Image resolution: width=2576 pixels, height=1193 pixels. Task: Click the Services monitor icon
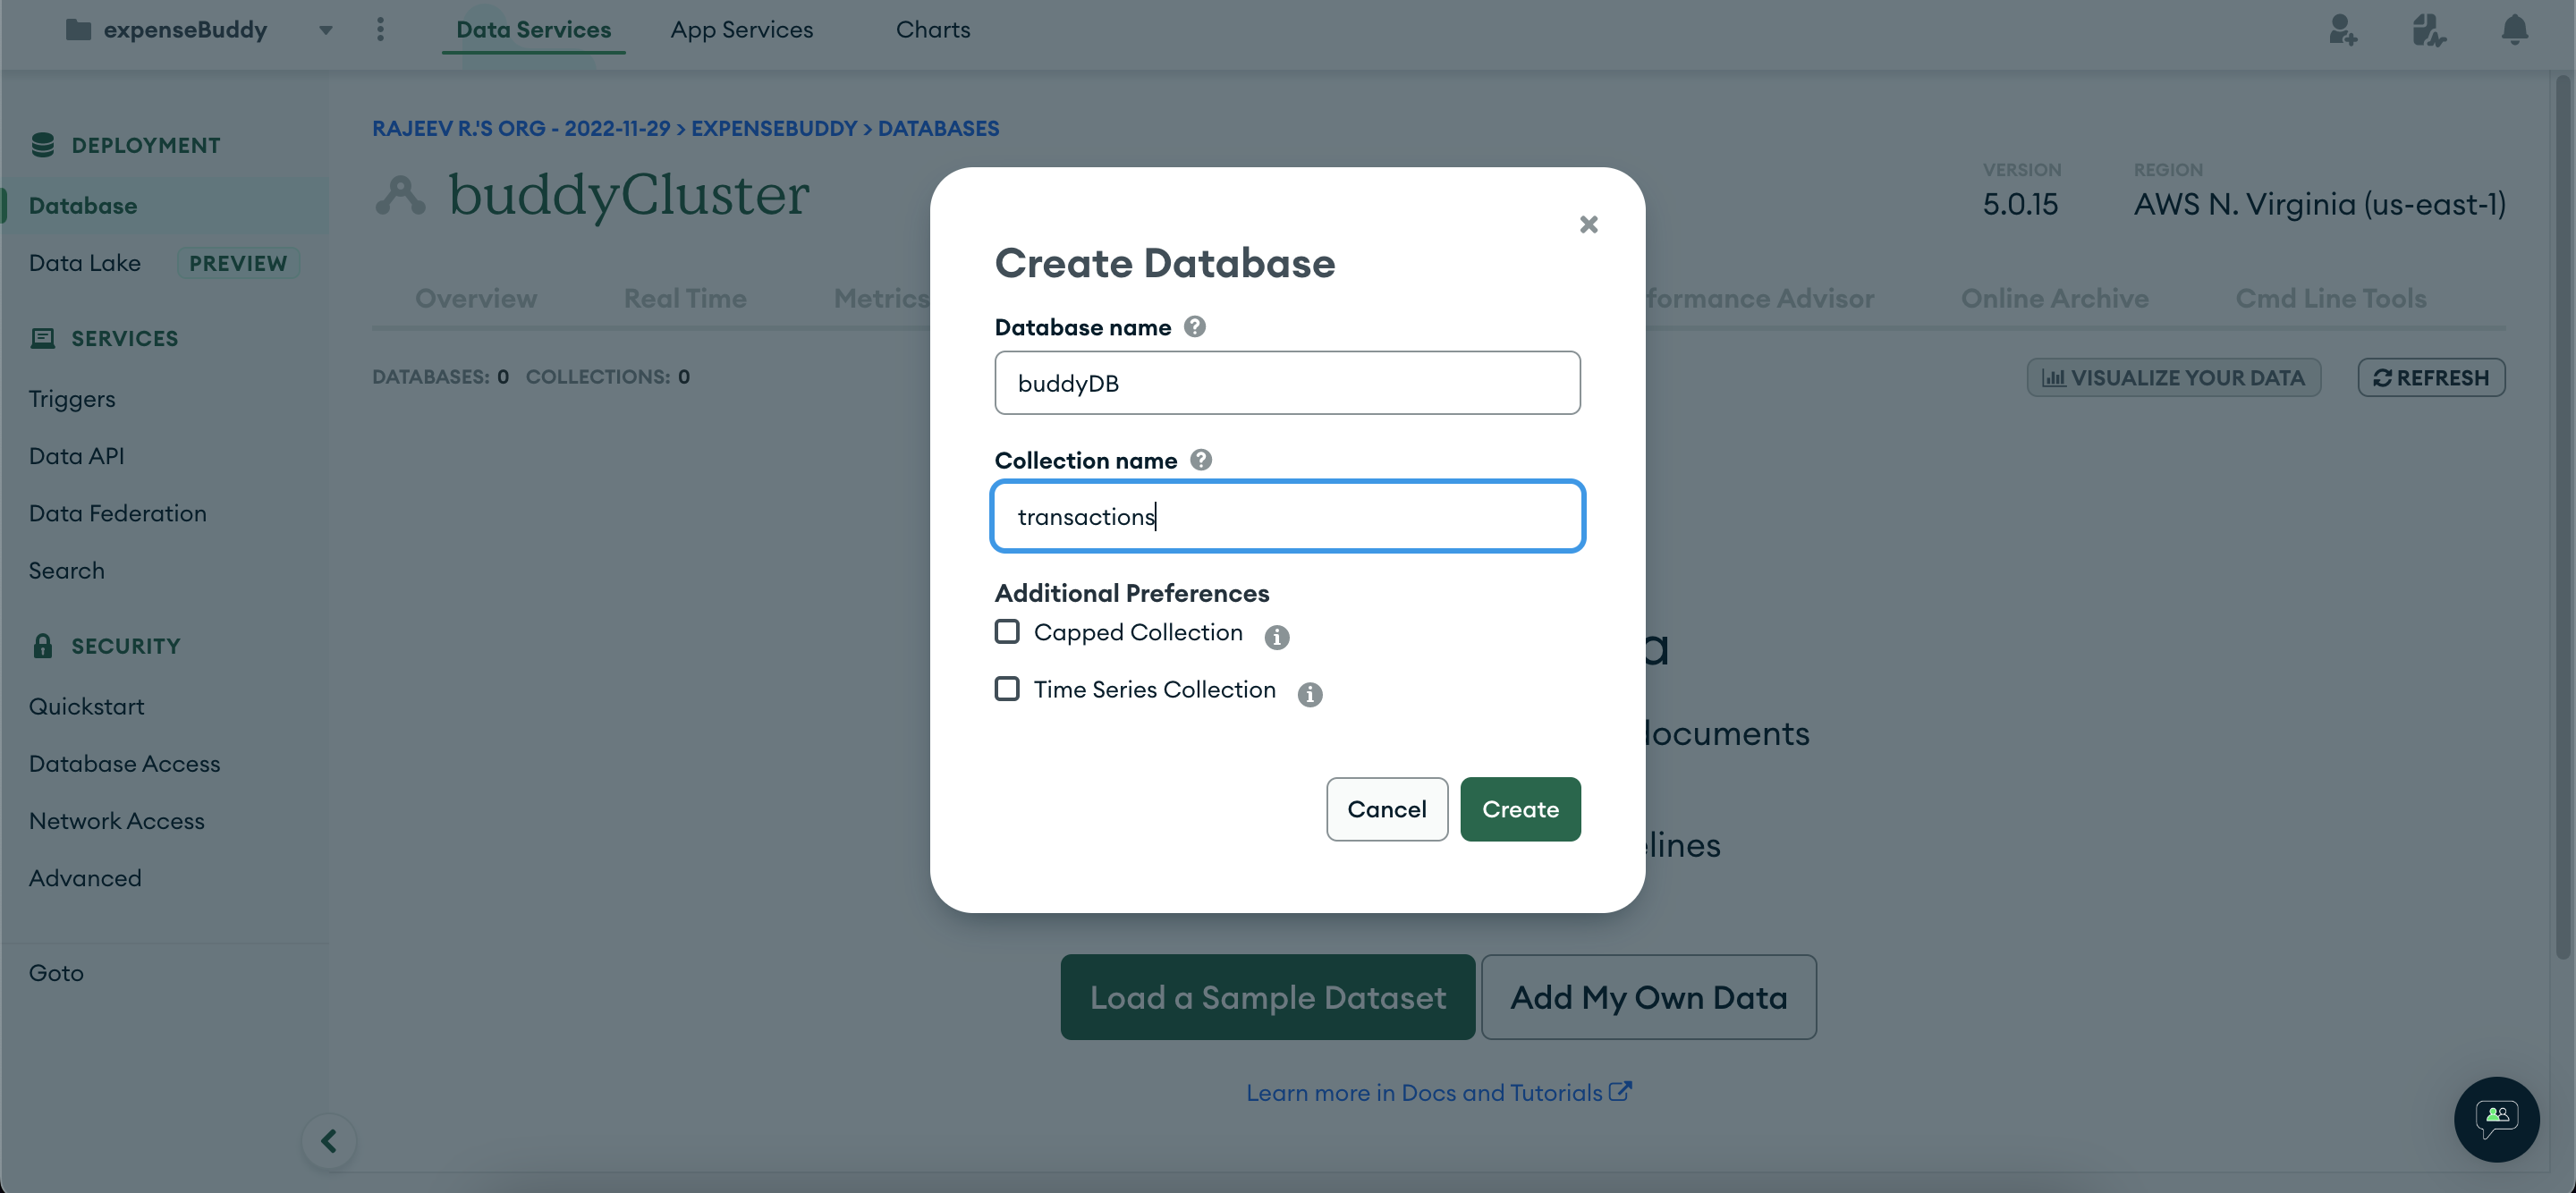tap(42, 338)
